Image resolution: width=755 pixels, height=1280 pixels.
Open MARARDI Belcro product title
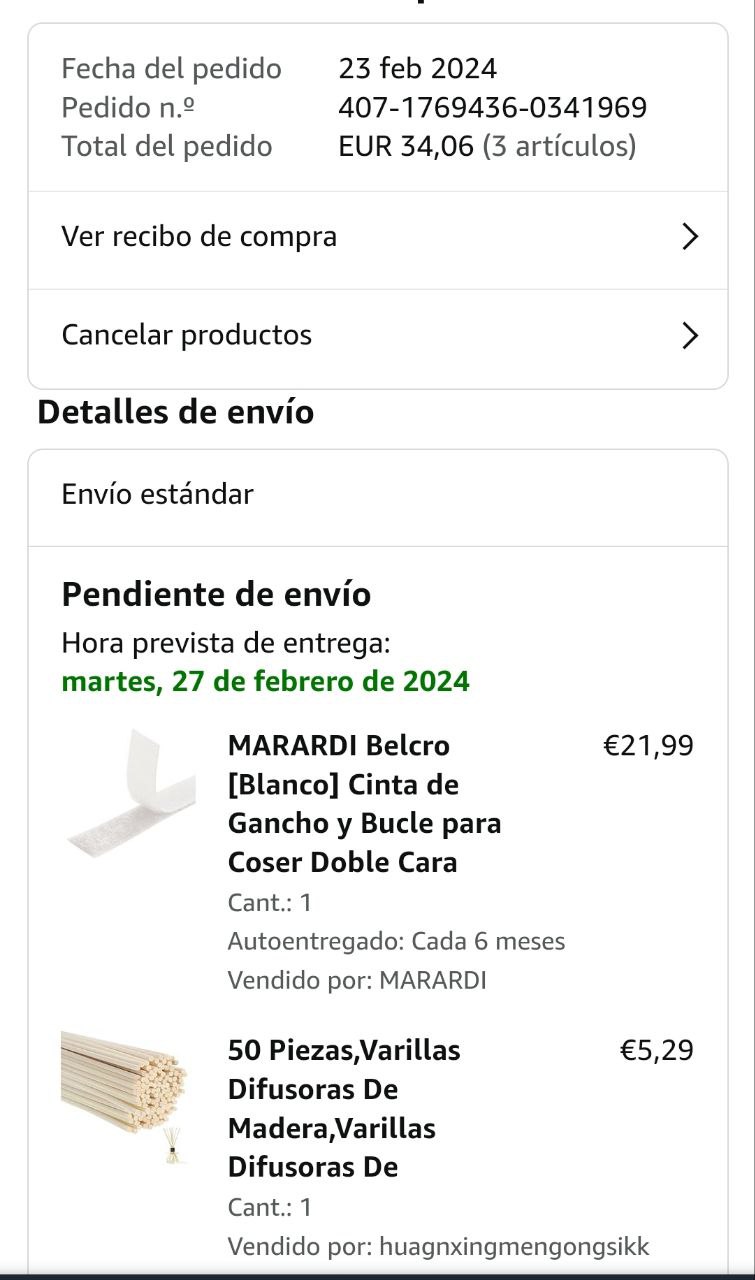(364, 803)
